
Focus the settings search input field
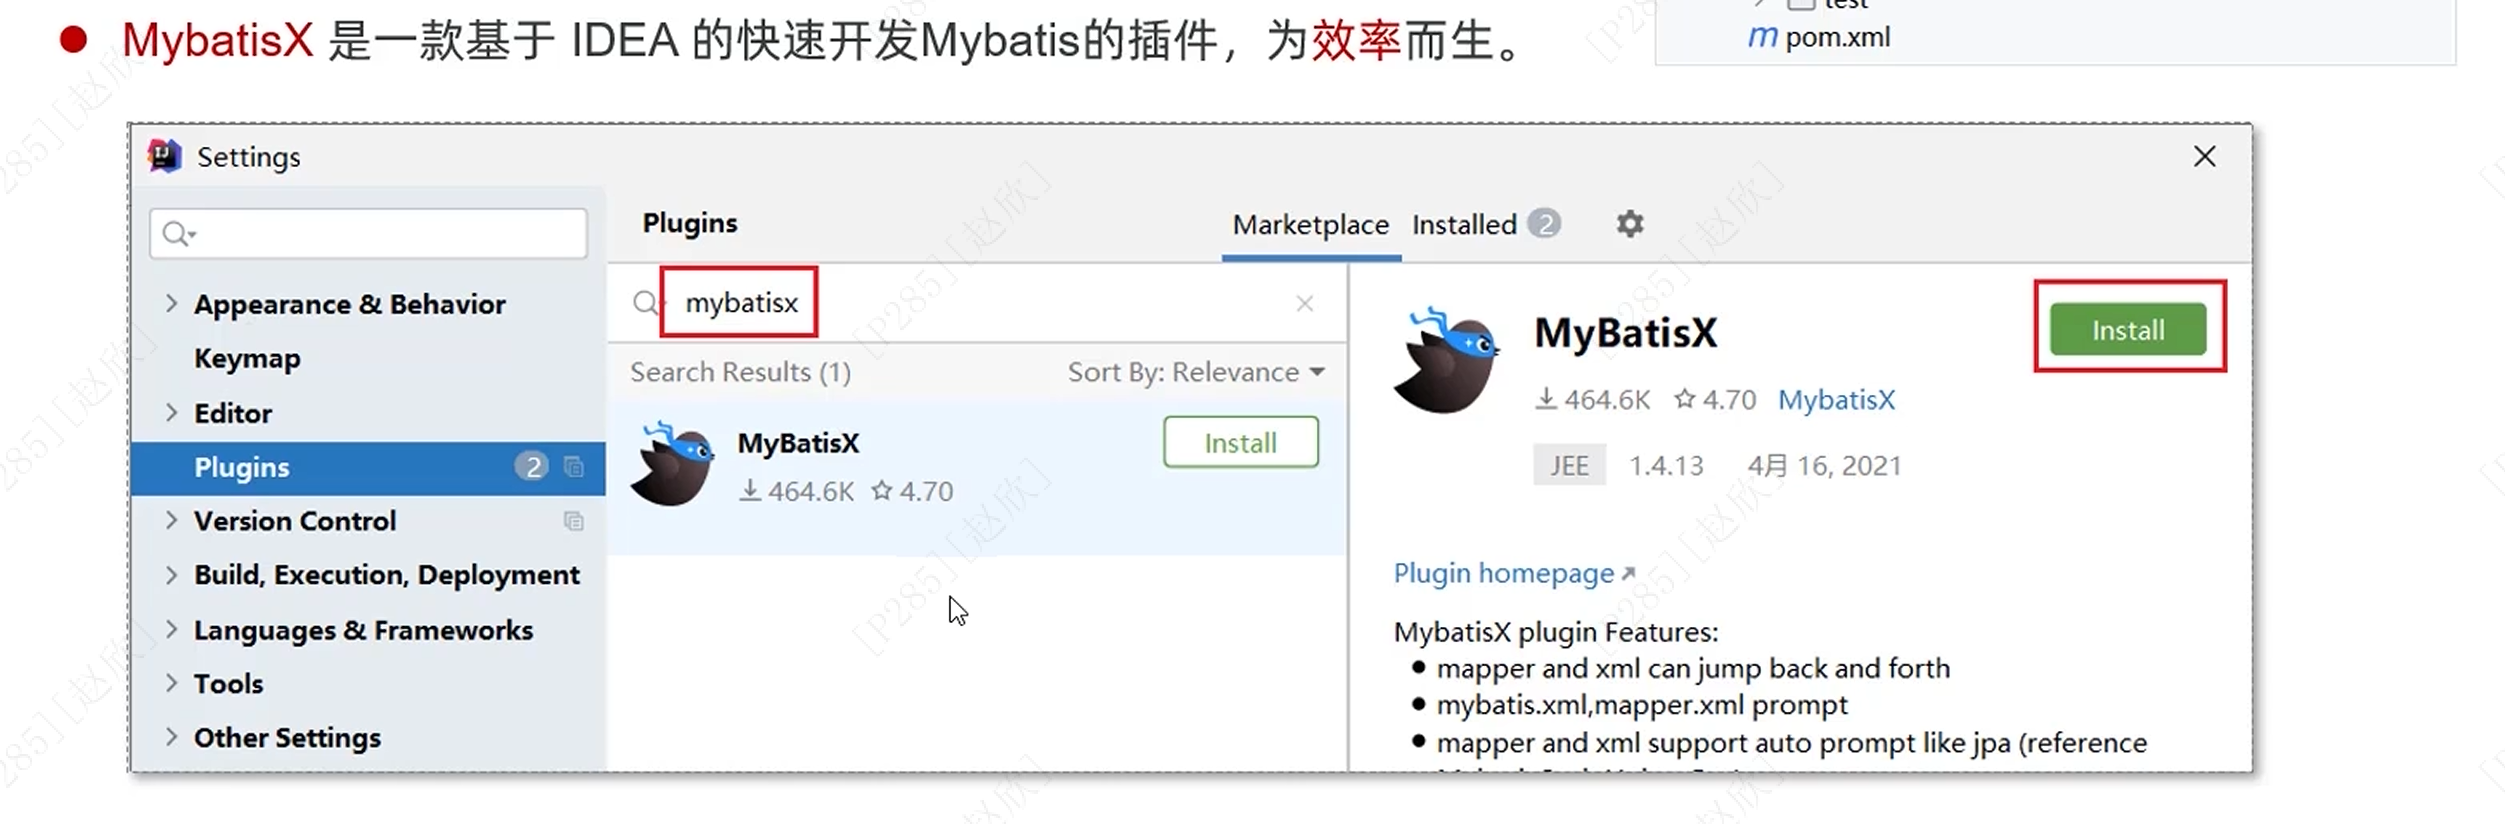point(368,233)
